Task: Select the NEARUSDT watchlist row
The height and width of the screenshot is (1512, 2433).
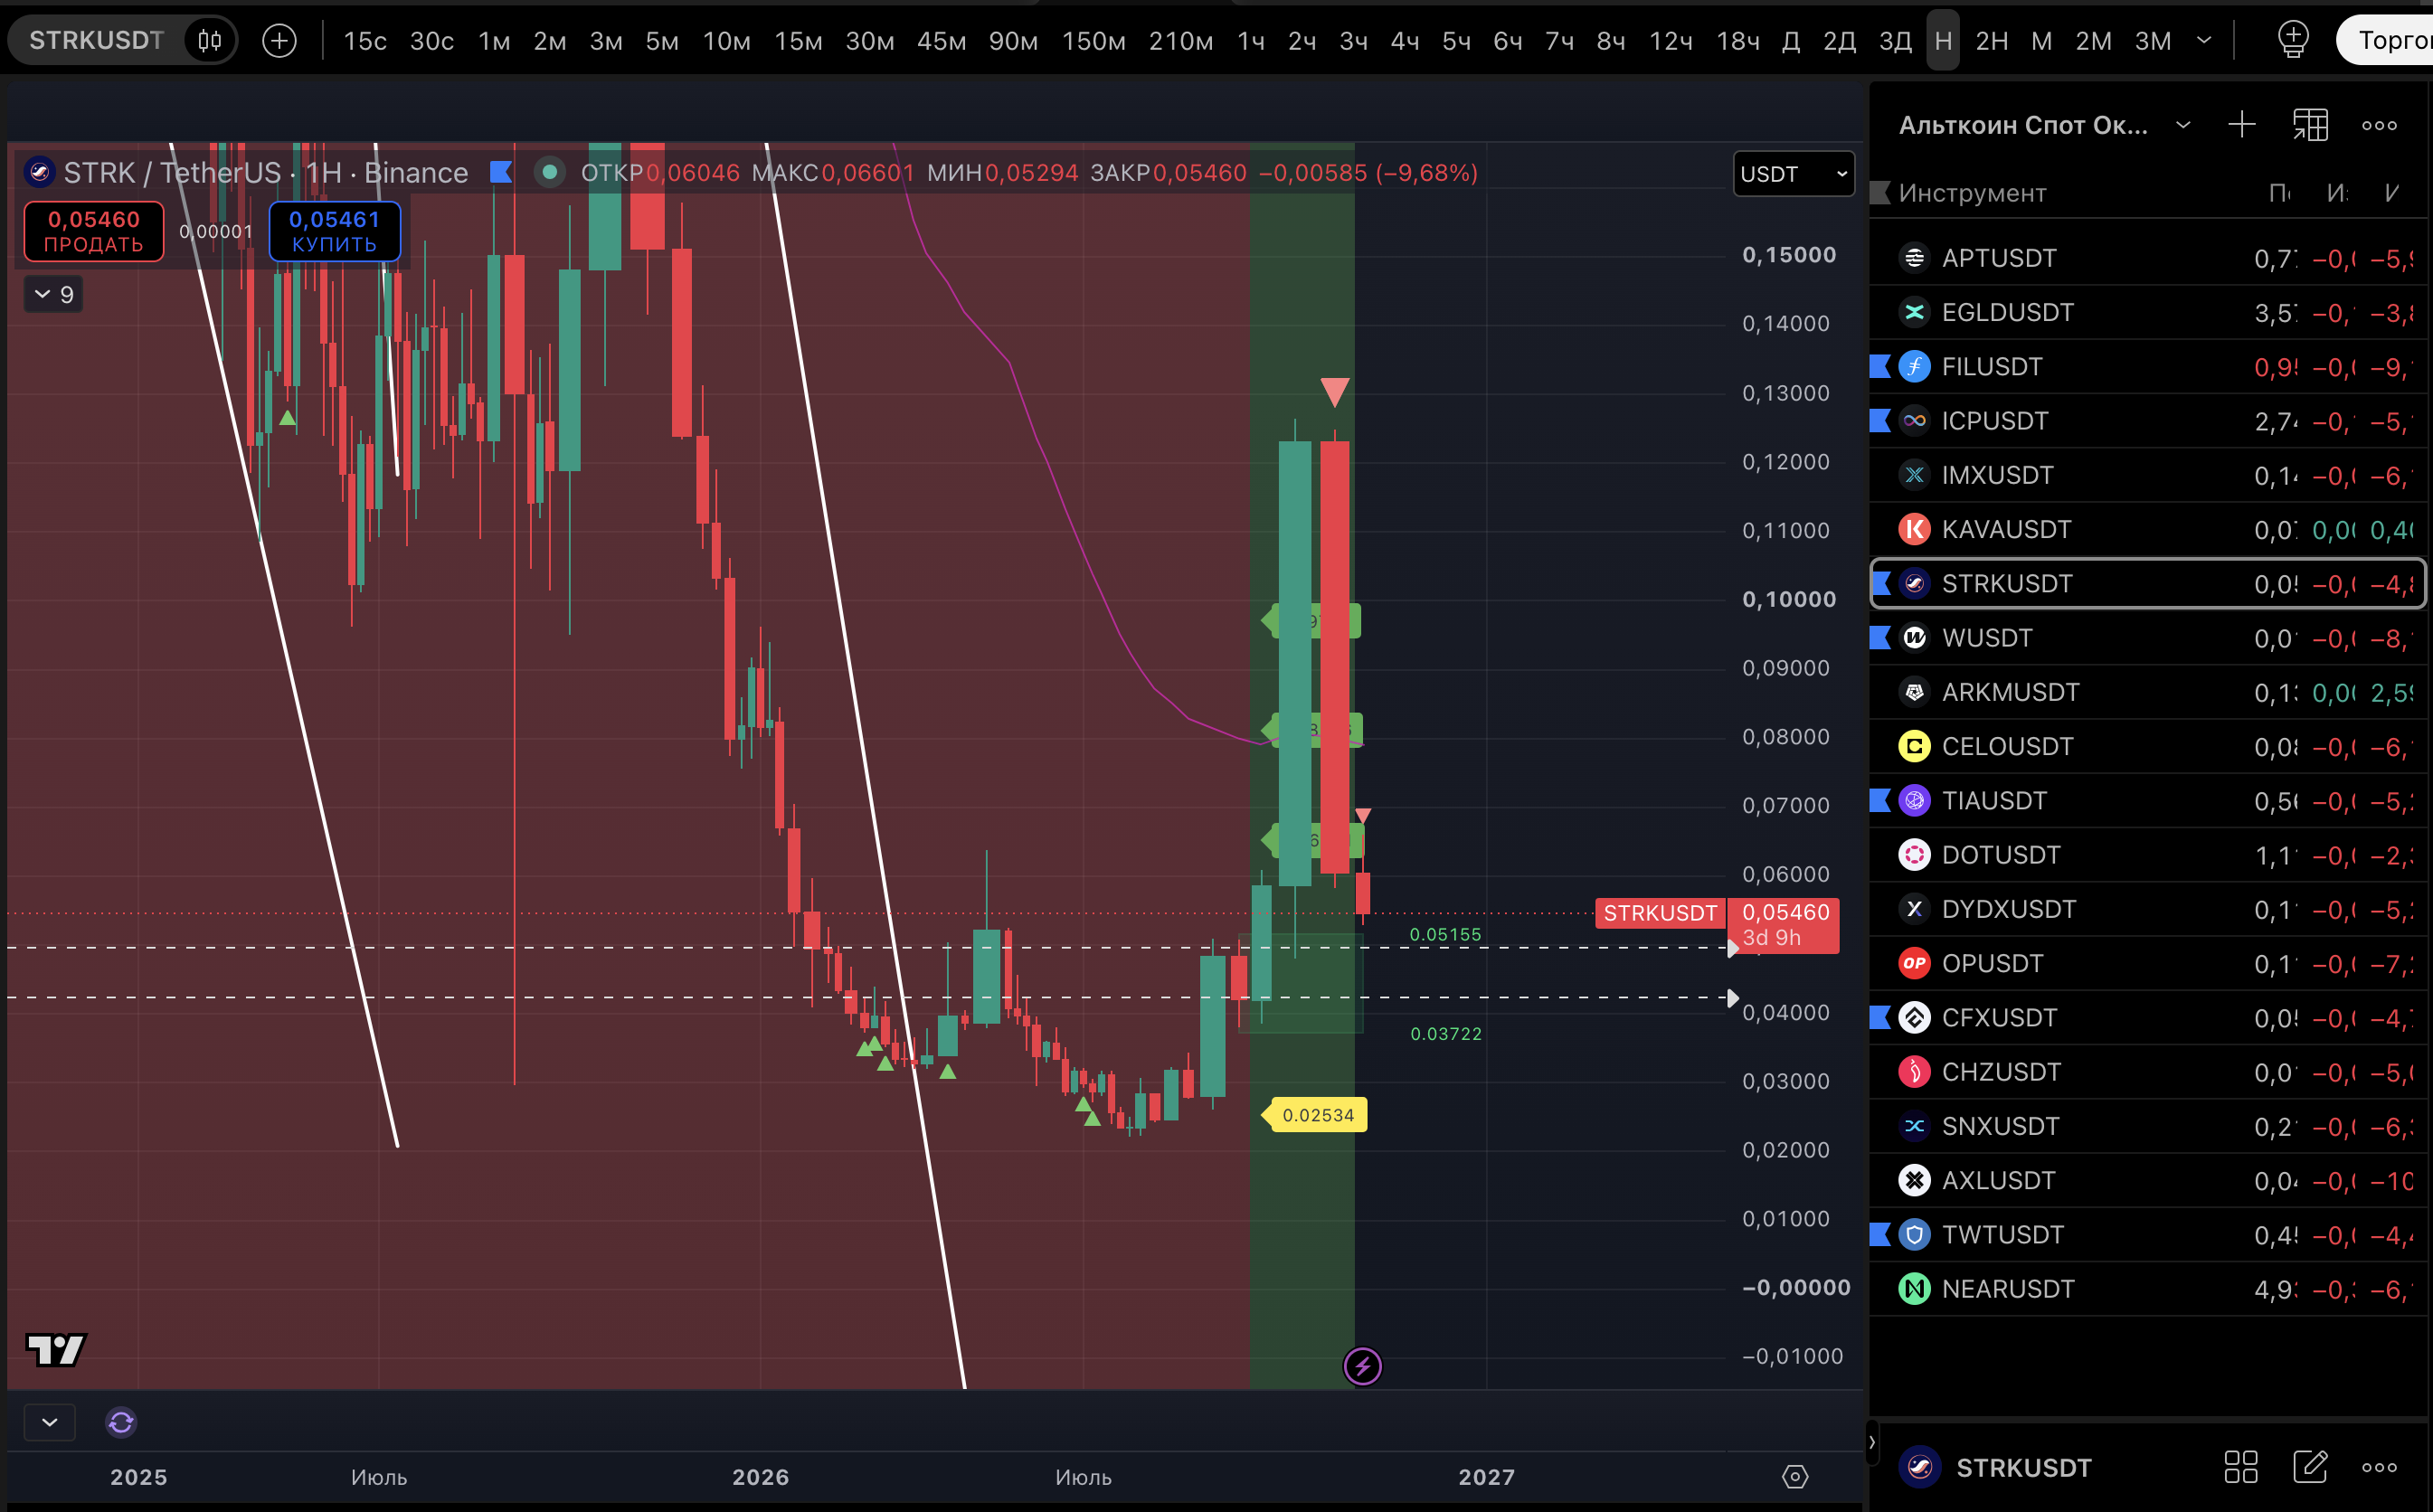Action: (x=2150, y=1289)
